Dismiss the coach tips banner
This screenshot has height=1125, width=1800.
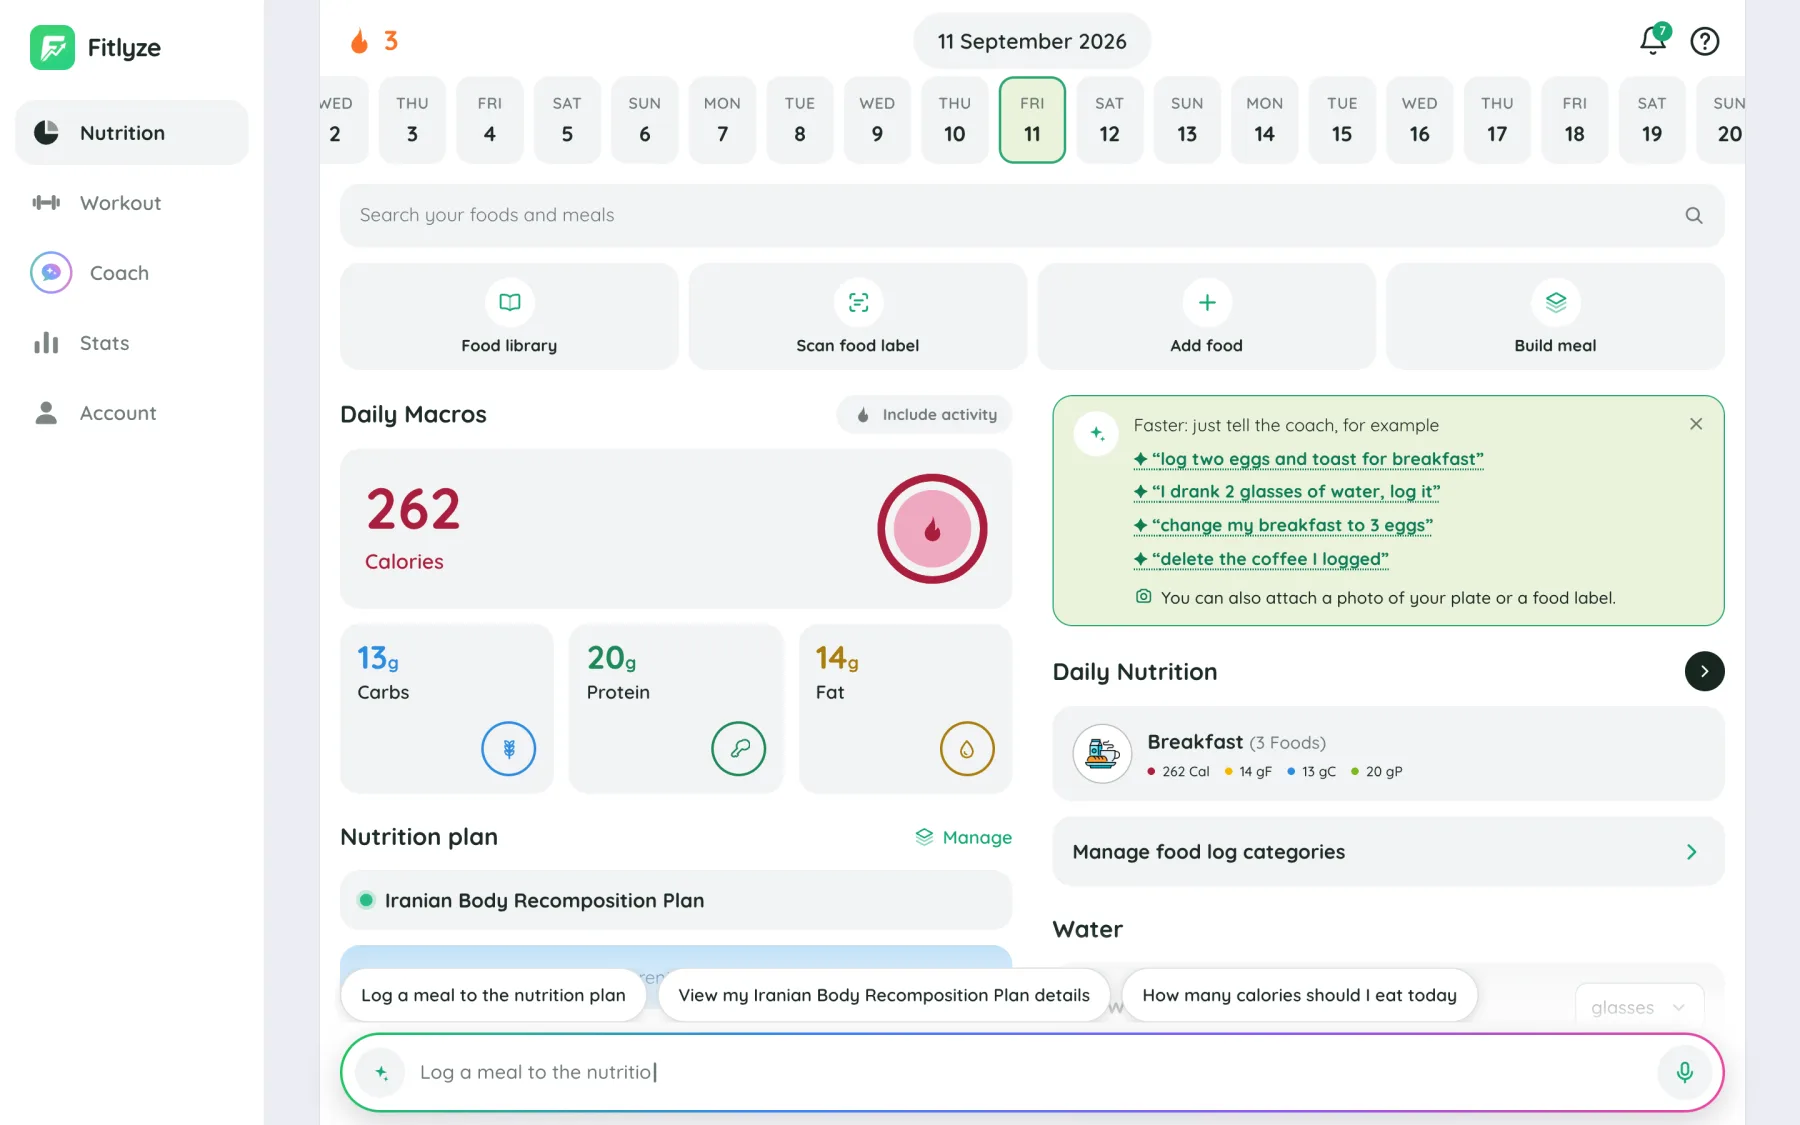[x=1696, y=424]
